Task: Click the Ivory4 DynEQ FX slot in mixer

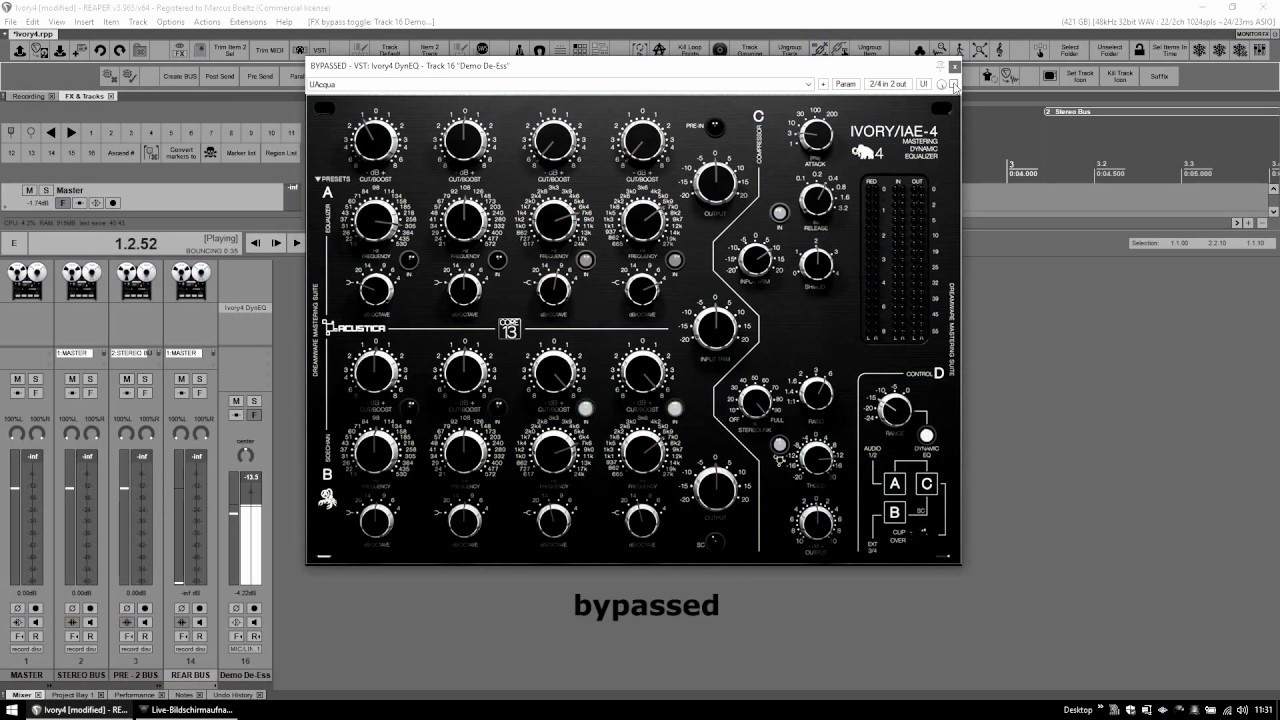Action: click(x=245, y=308)
